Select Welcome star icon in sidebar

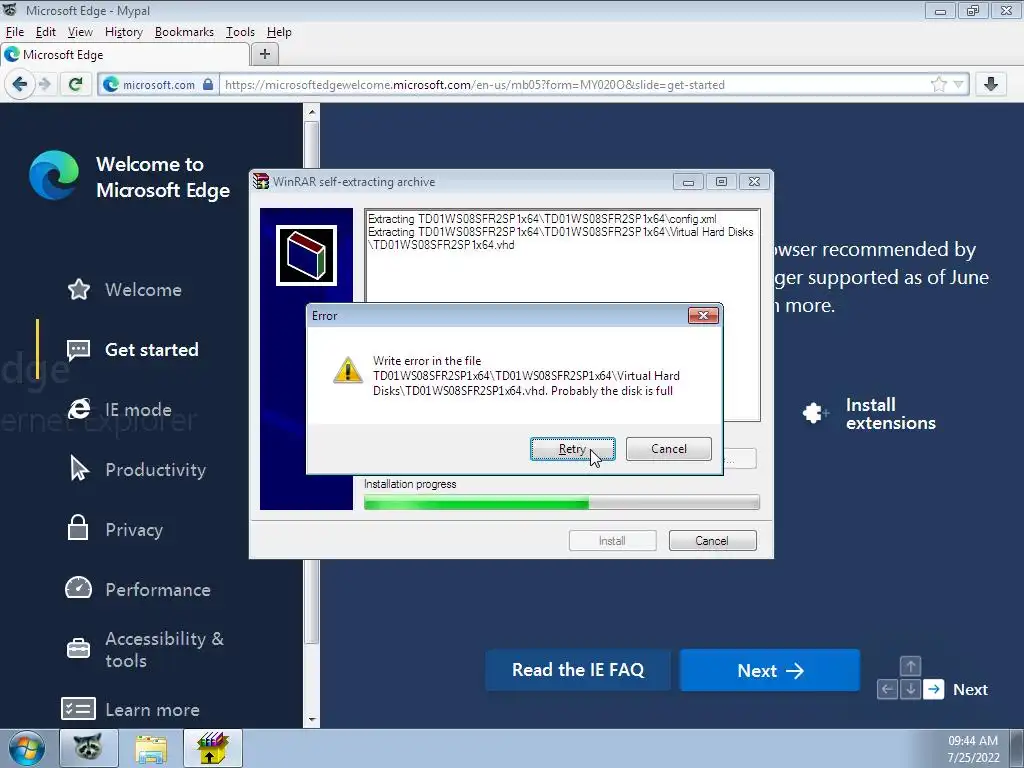point(79,289)
